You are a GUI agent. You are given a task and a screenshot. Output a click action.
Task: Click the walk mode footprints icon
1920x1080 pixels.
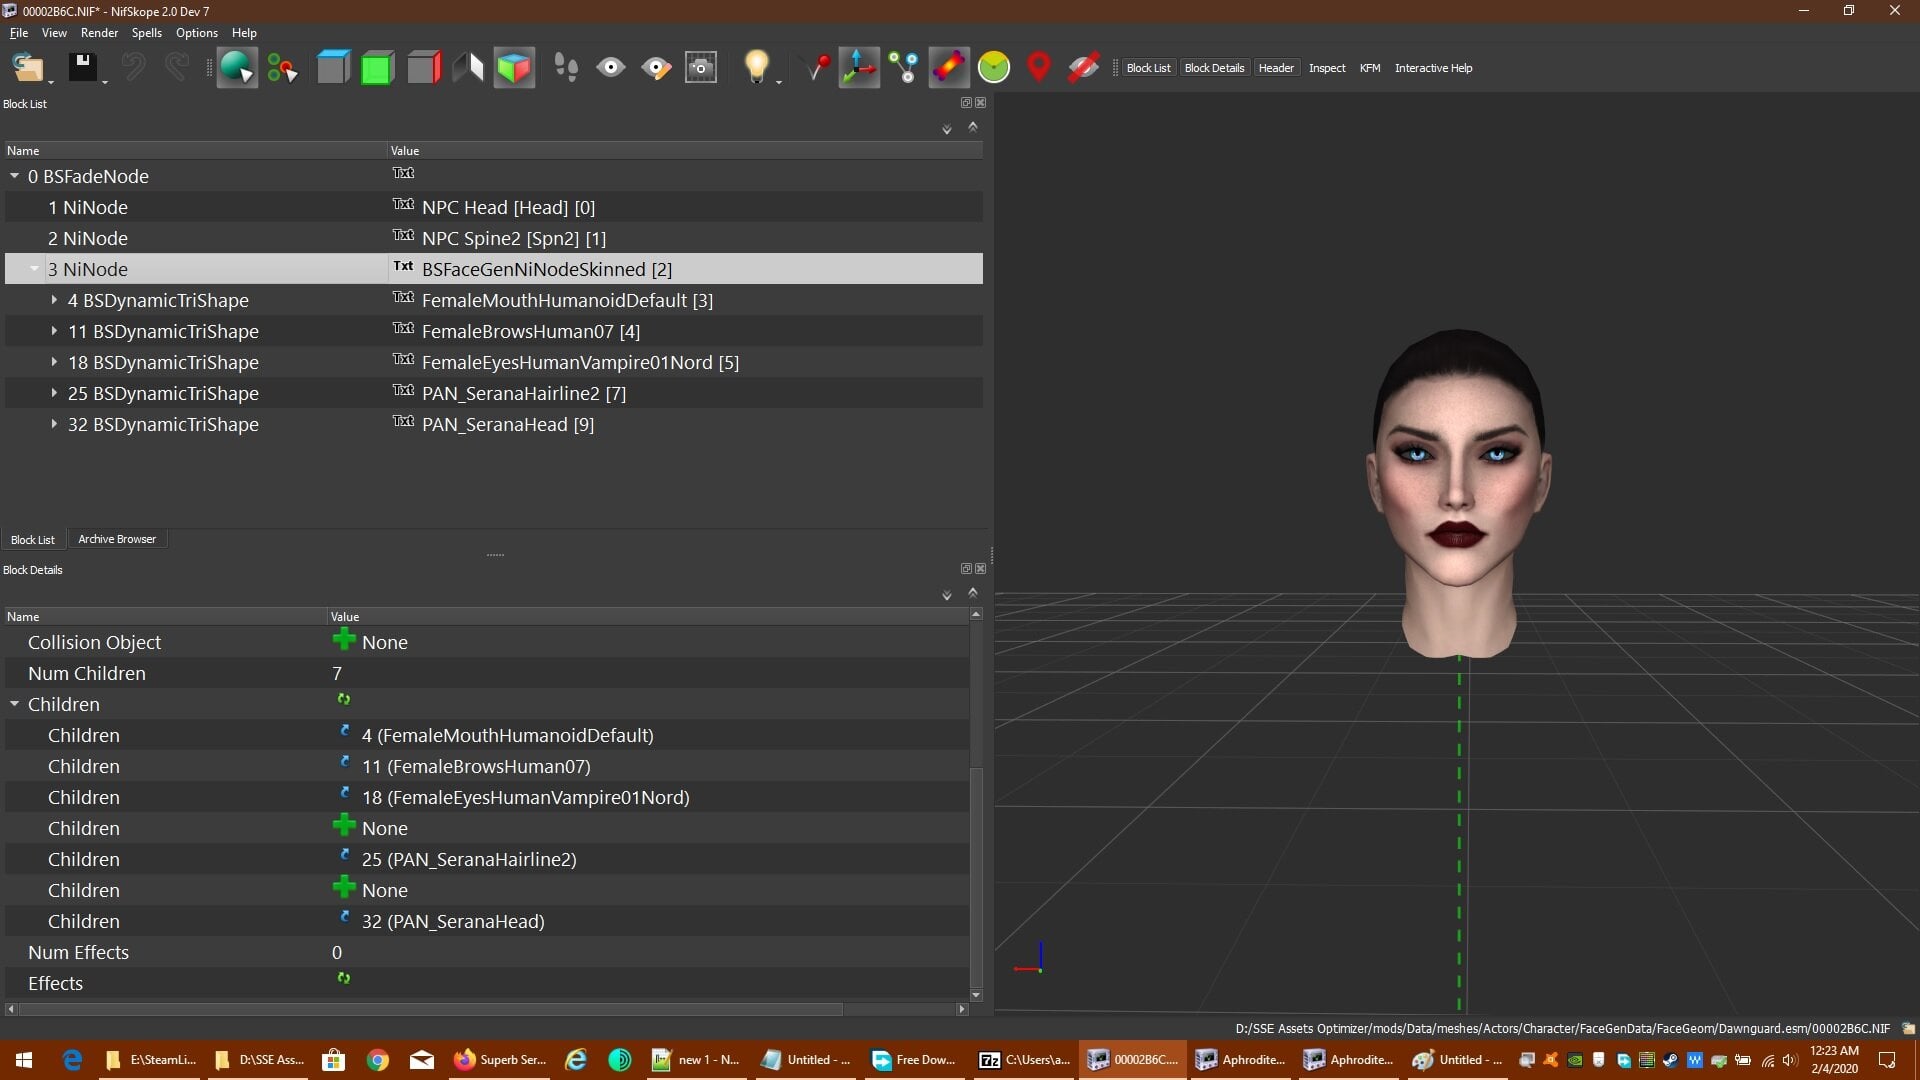pos(566,67)
